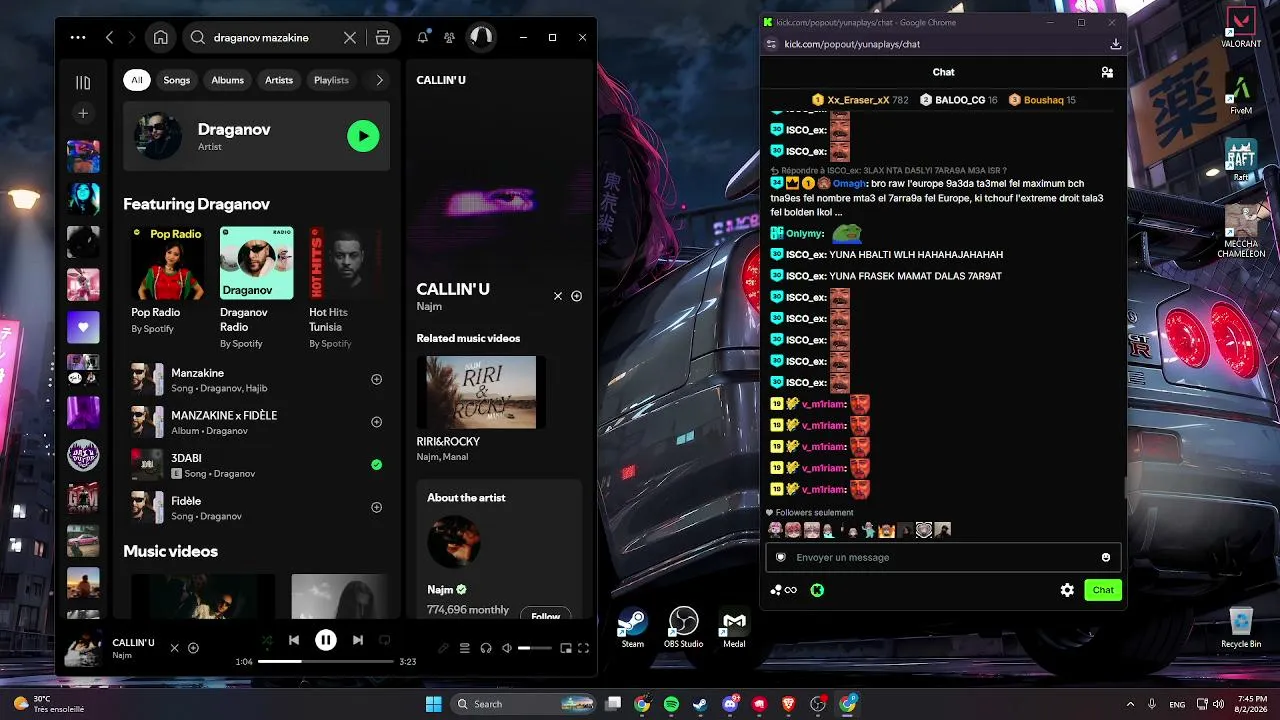This screenshot has width=1280, height=720.
Task: Open Discord from the taskbar
Action: [730, 704]
